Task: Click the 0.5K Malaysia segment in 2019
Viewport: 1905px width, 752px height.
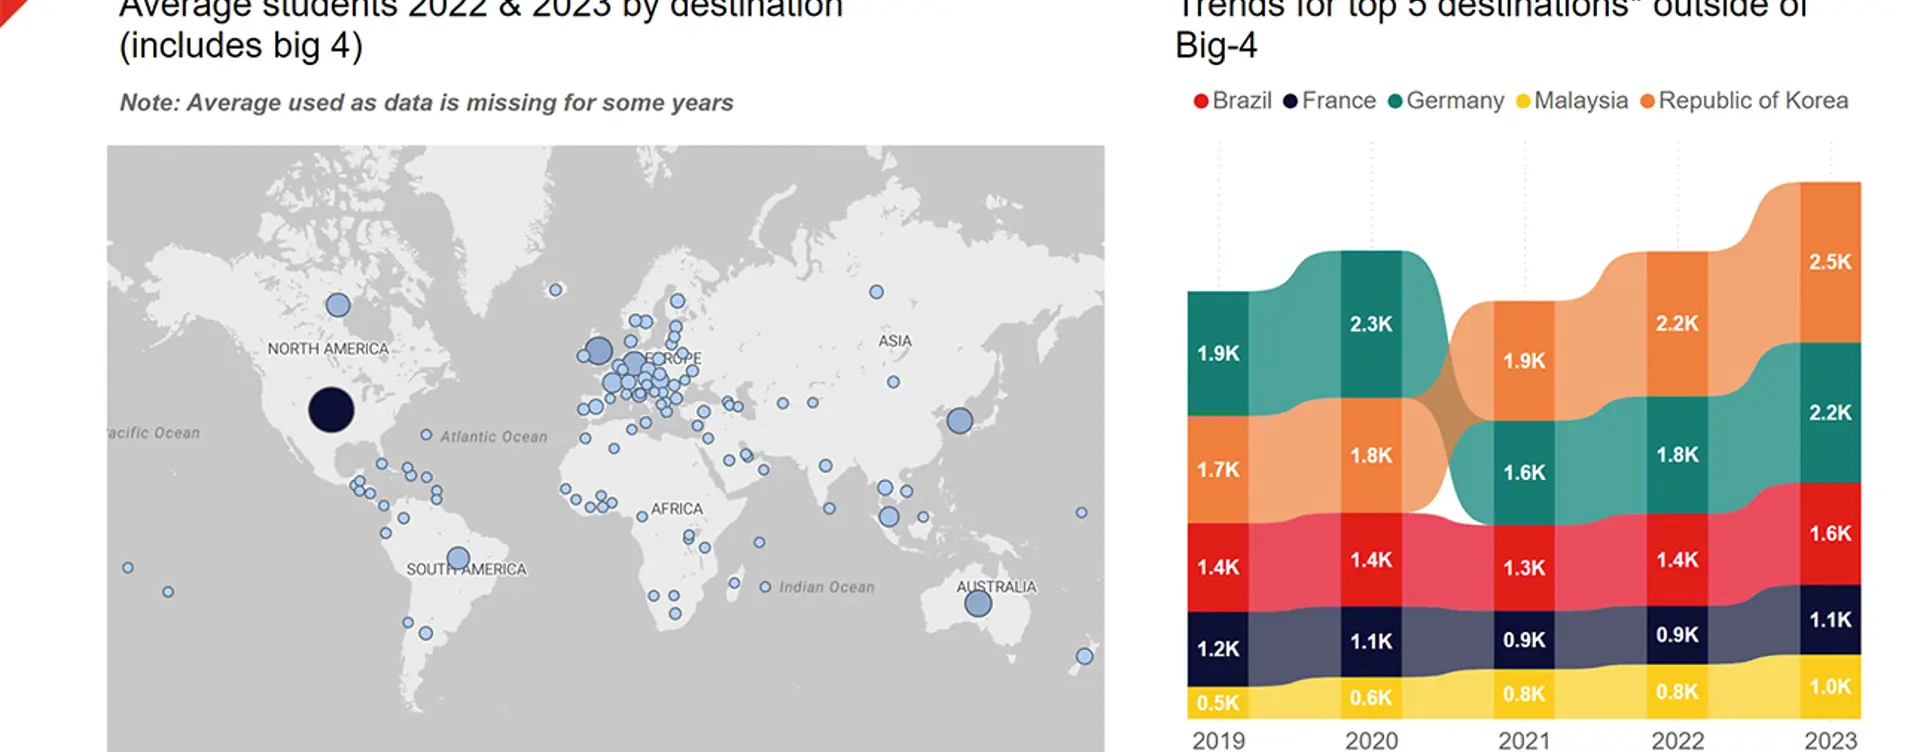Action: (x=1218, y=703)
